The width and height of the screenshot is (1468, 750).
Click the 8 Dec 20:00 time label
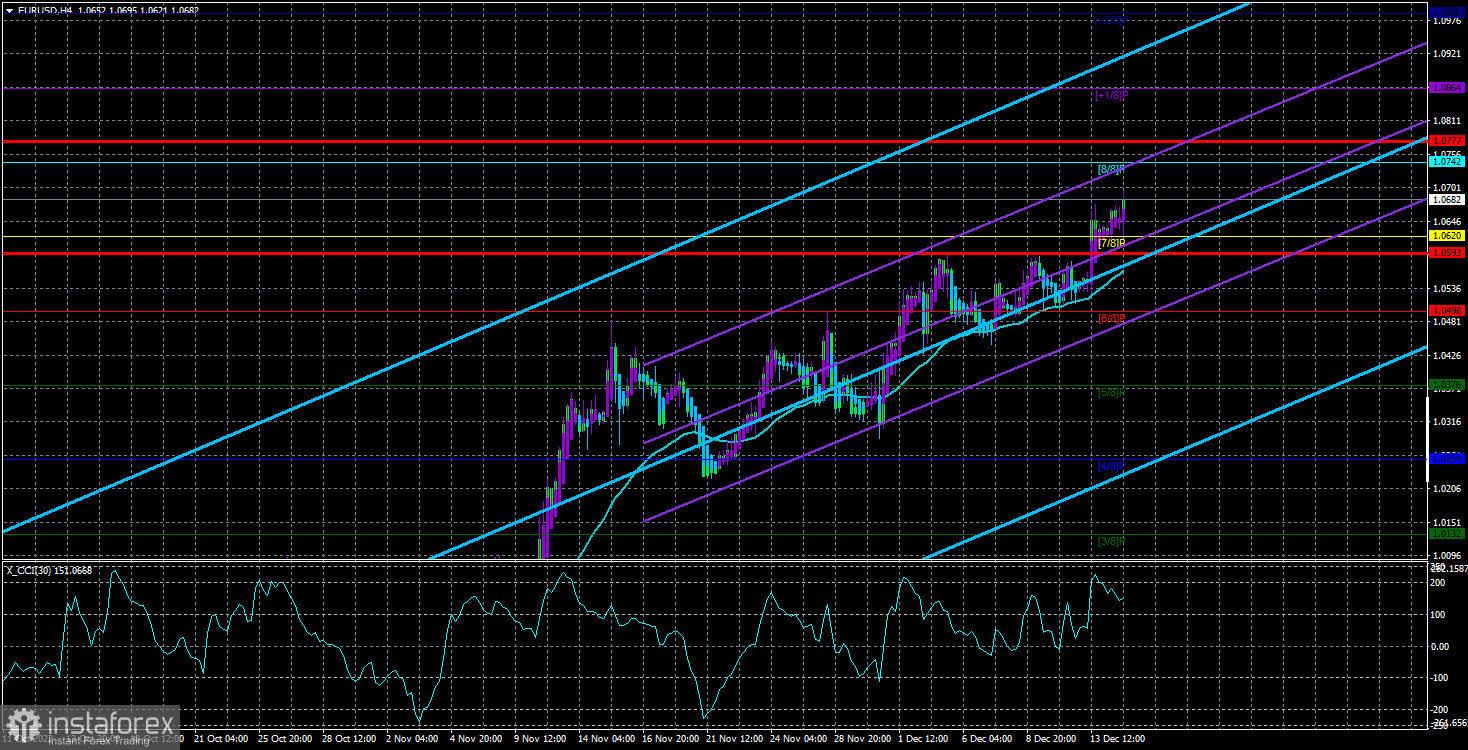pos(1053,739)
